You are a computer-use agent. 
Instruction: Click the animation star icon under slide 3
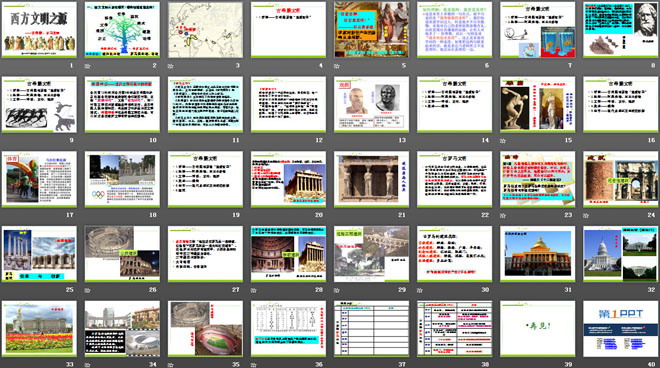click(x=170, y=66)
